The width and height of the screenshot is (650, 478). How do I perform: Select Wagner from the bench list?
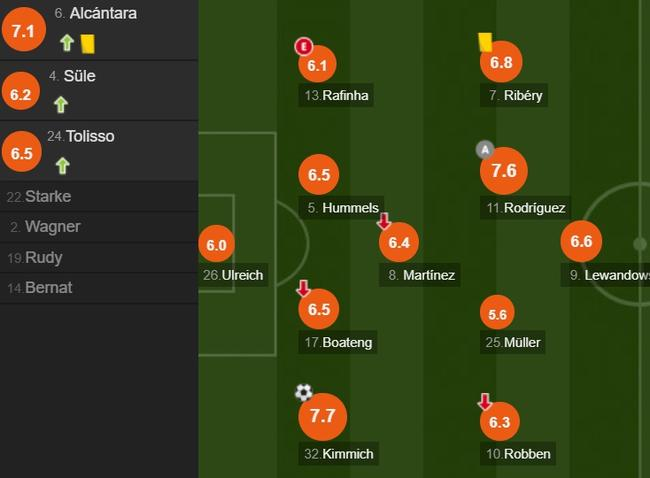coord(52,227)
